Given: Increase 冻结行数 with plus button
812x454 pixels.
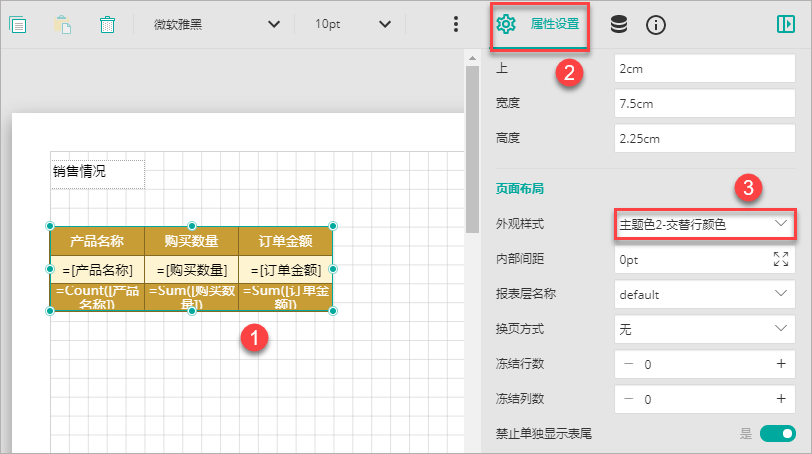Looking at the screenshot, I should point(781,364).
